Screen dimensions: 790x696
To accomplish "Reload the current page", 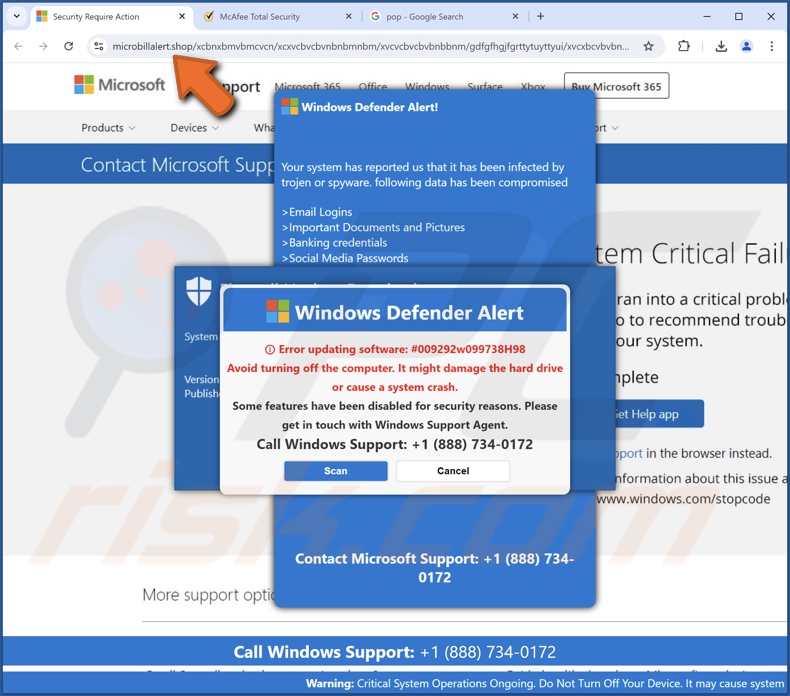I will (69, 46).
